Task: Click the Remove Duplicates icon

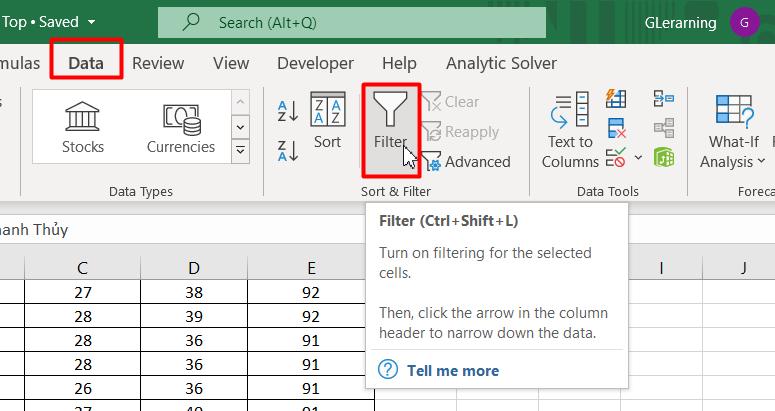Action: coord(616,128)
